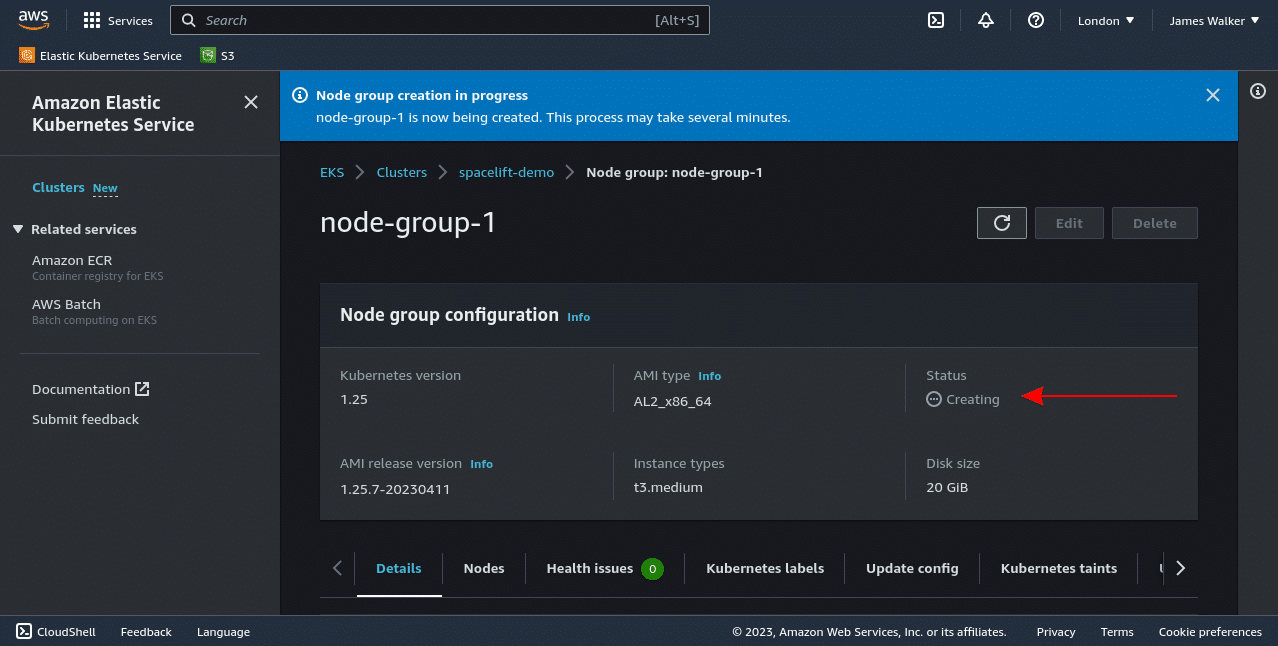This screenshot has height=646, width=1278.
Task: Switch to the Kubernetes labels tab
Action: tap(765, 568)
